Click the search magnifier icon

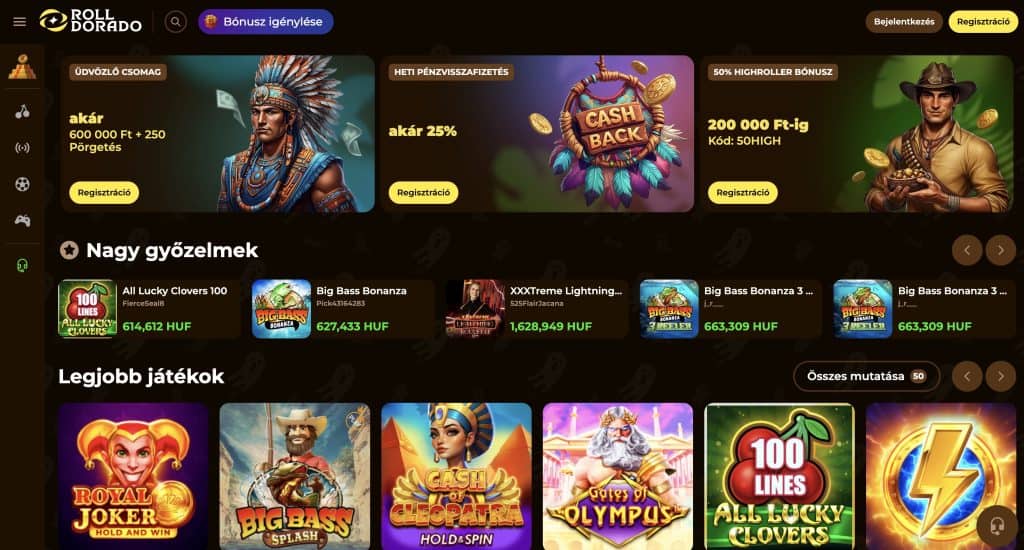tap(175, 22)
